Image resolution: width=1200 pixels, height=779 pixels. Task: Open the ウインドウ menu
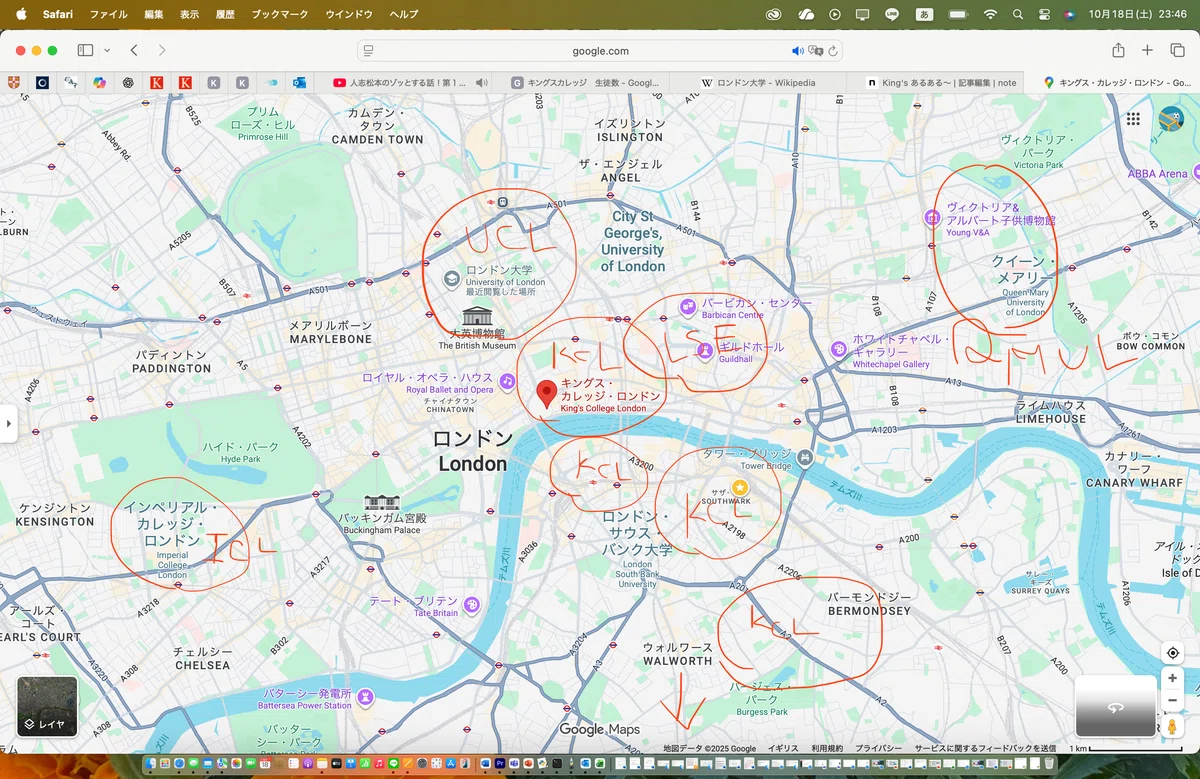pyautogui.click(x=349, y=14)
